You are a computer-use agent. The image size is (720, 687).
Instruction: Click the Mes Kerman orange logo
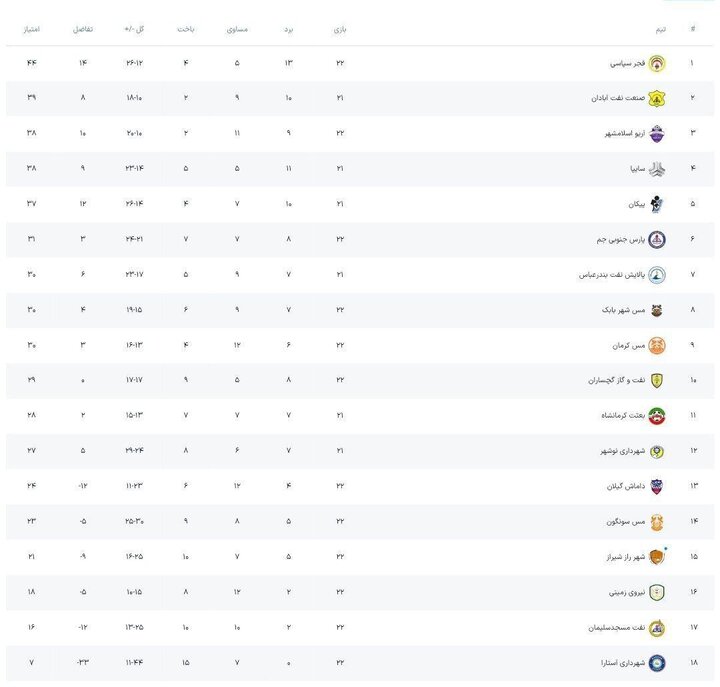(x=656, y=345)
